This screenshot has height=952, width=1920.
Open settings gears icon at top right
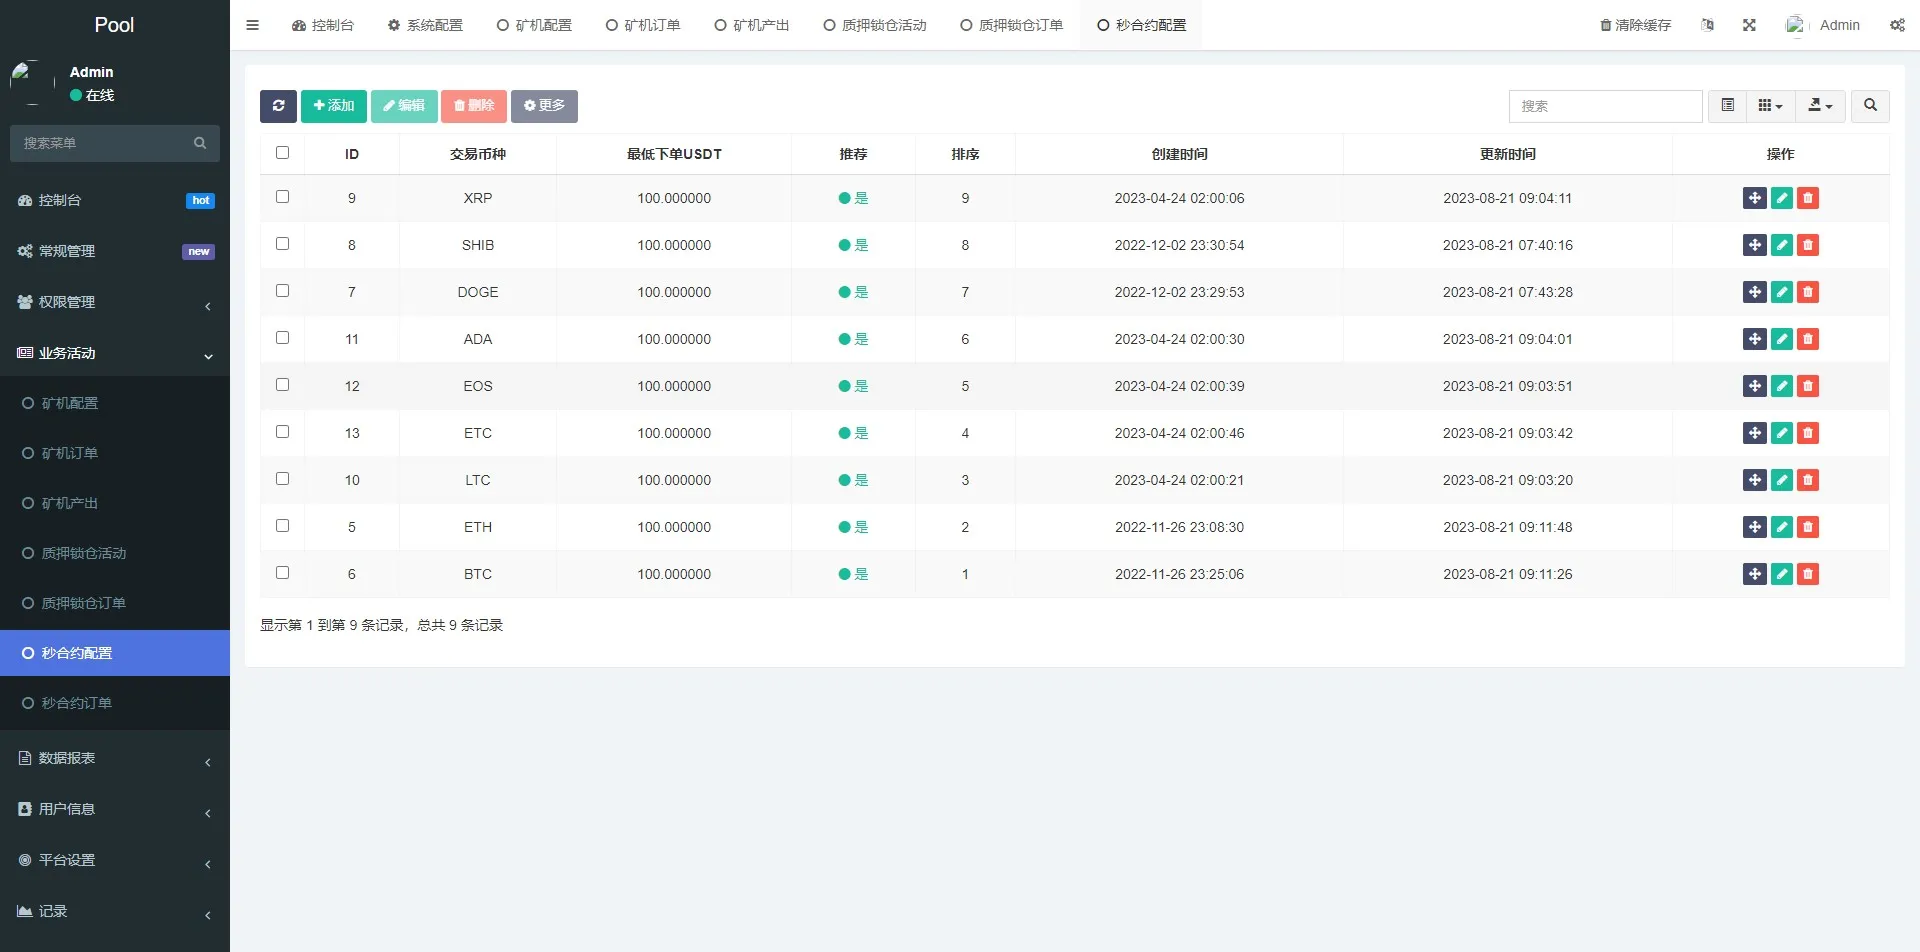[1897, 25]
